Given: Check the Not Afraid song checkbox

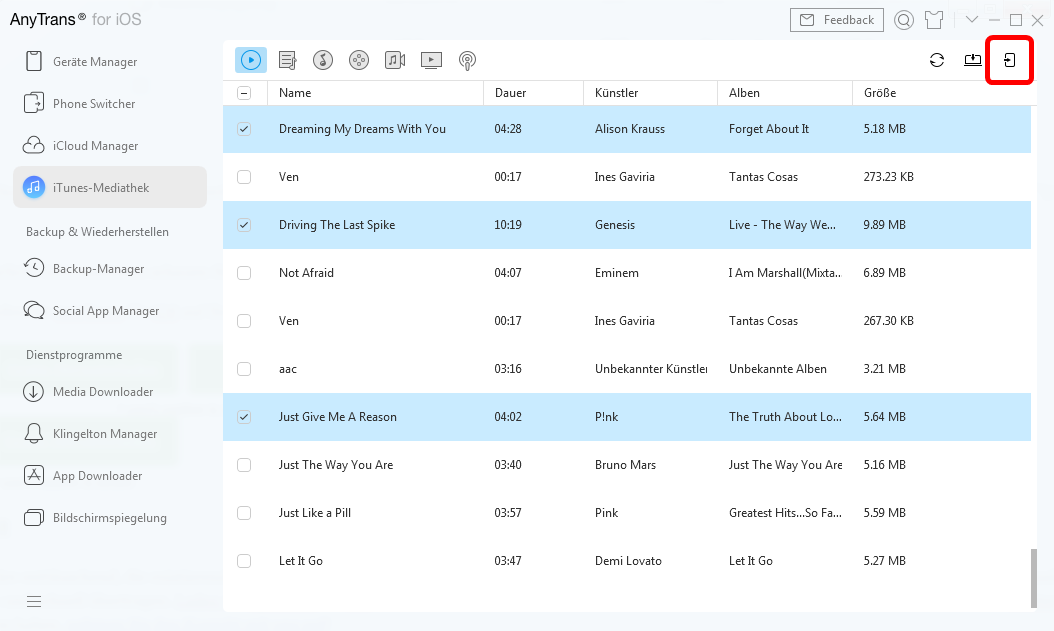Looking at the screenshot, I should click(244, 273).
